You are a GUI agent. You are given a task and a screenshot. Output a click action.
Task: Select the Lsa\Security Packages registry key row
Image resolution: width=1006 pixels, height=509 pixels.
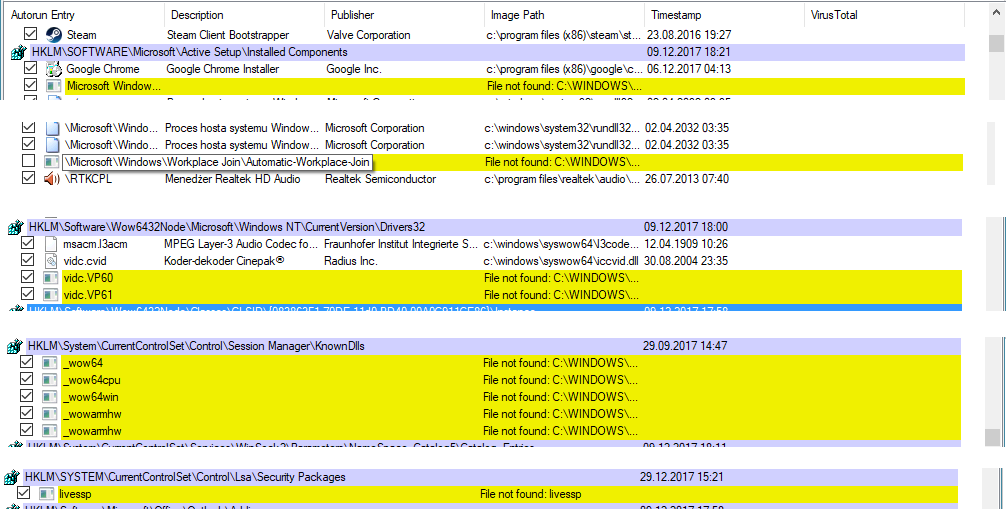click(x=491, y=477)
